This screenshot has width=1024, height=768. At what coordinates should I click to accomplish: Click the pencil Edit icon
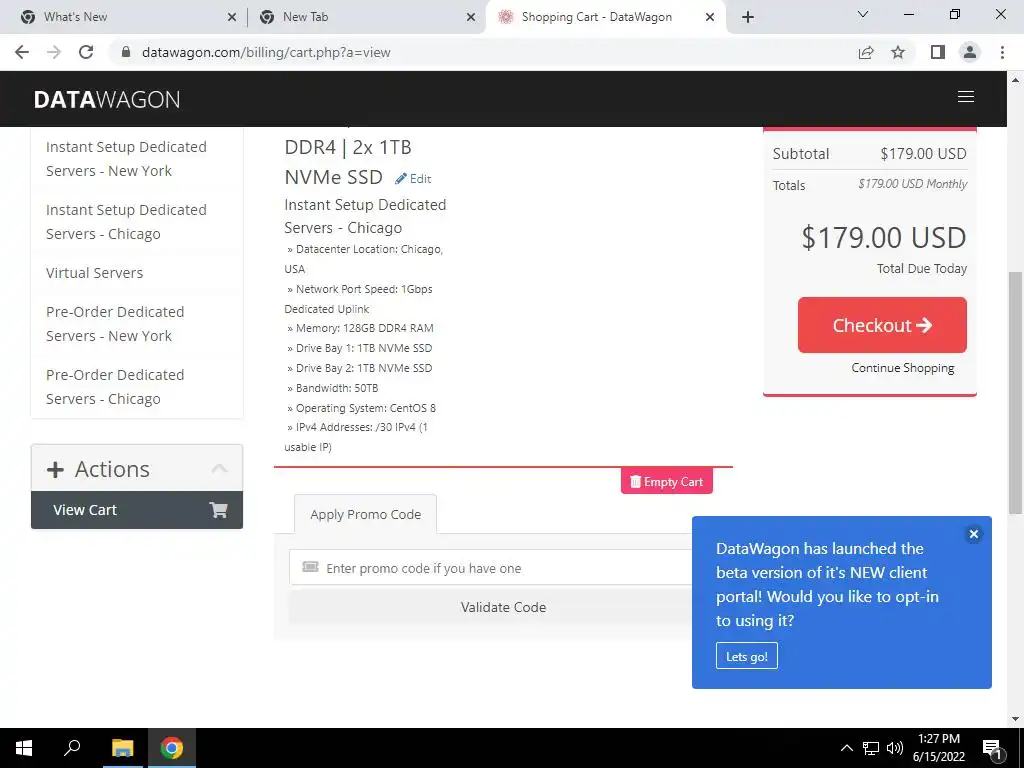[x=401, y=178]
